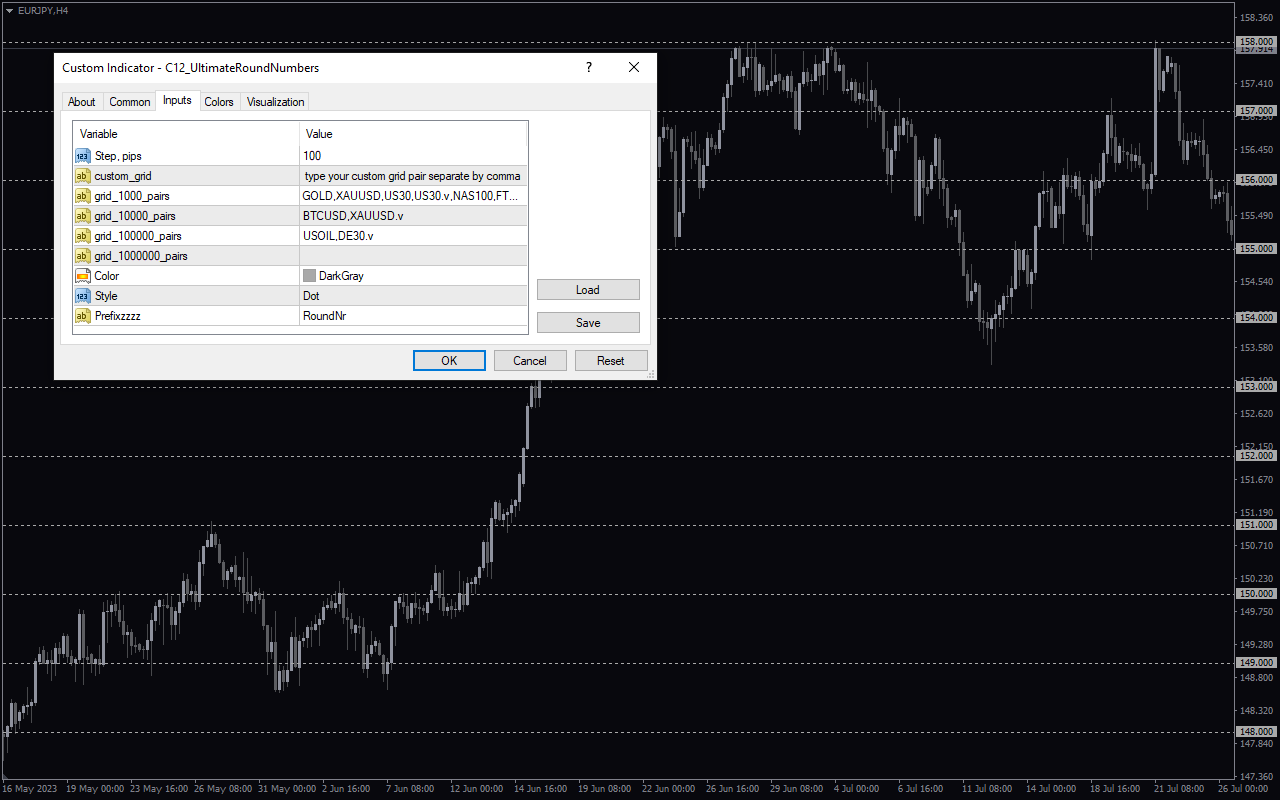Click the grid_1000000_pairs variable name
The width and height of the screenshot is (1280, 800).
(141, 256)
